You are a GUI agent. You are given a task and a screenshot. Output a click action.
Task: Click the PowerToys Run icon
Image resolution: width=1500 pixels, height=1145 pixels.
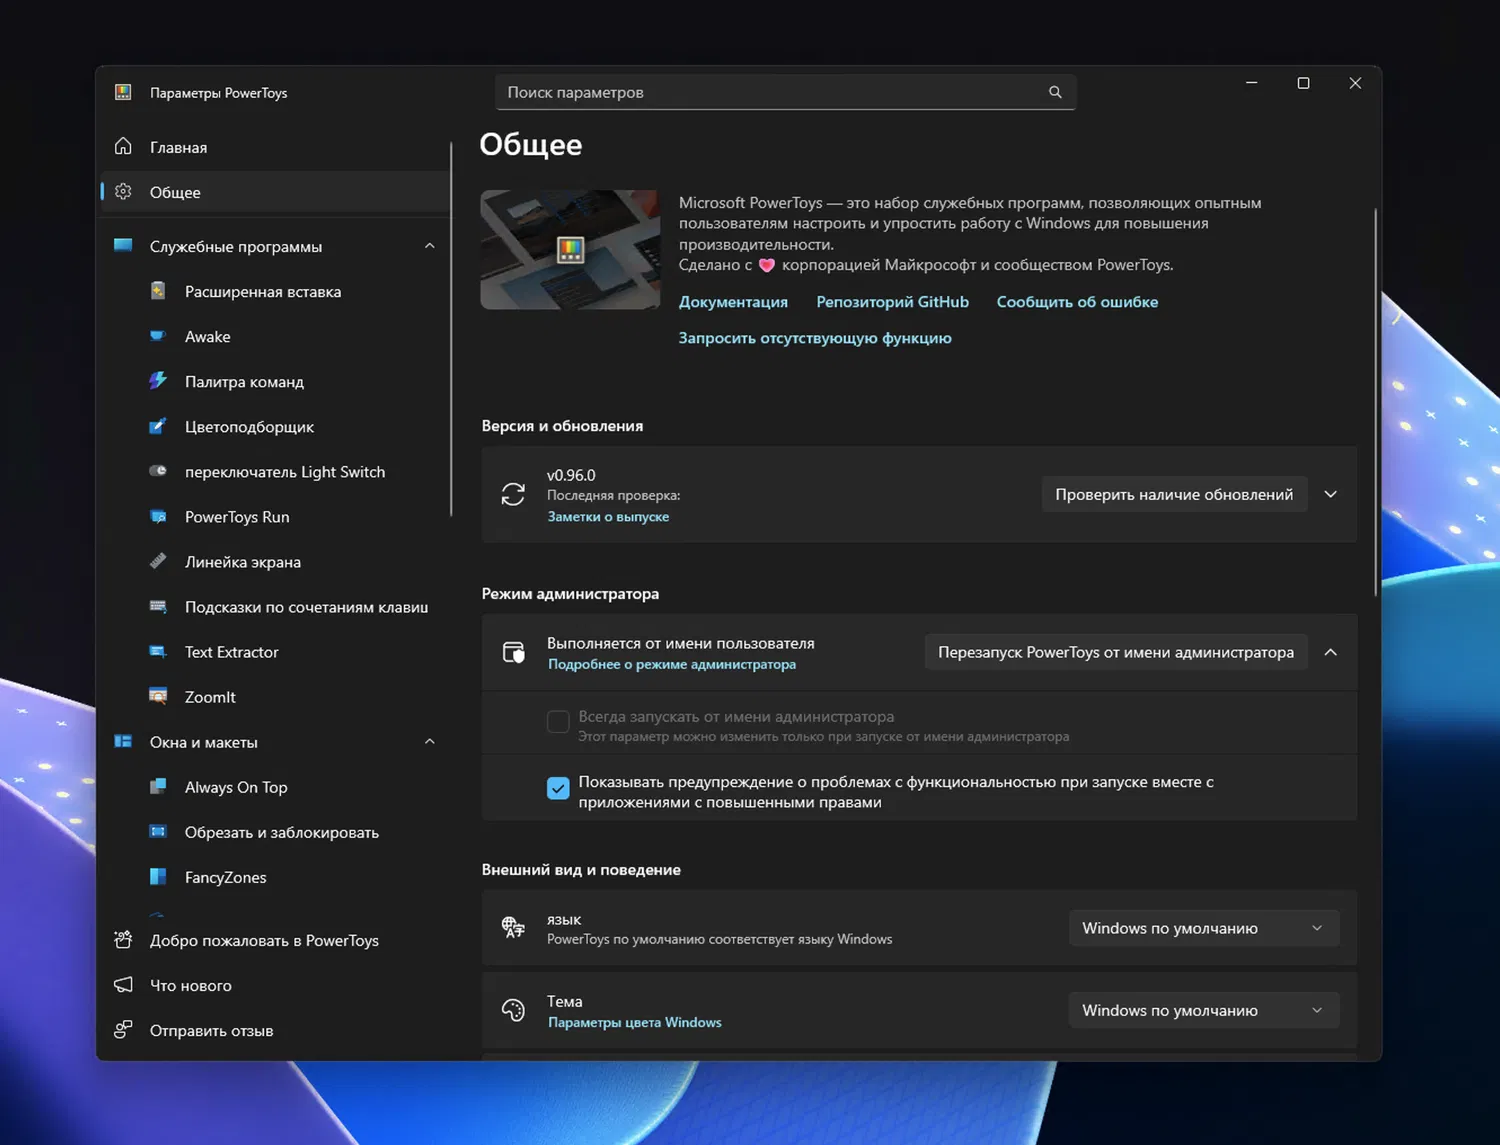coord(158,516)
